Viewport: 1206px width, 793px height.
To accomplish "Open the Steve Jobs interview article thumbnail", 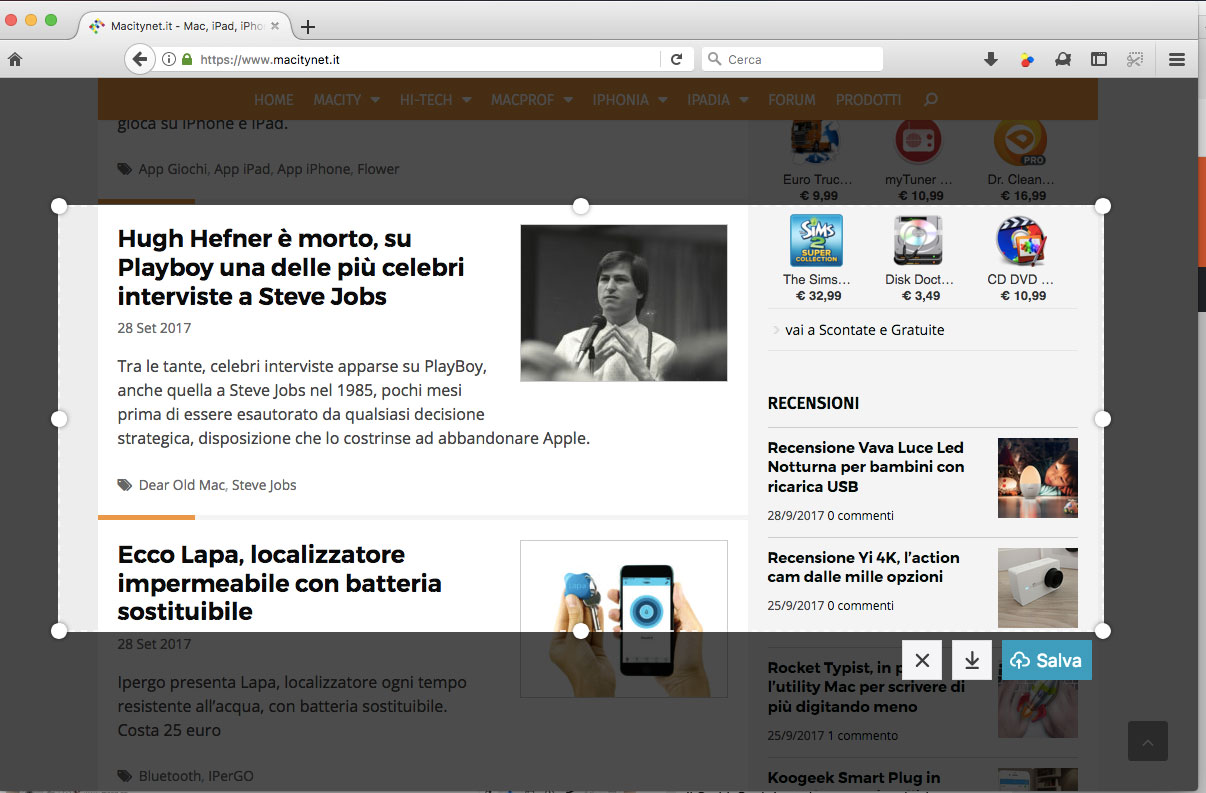I will pyautogui.click(x=623, y=302).
